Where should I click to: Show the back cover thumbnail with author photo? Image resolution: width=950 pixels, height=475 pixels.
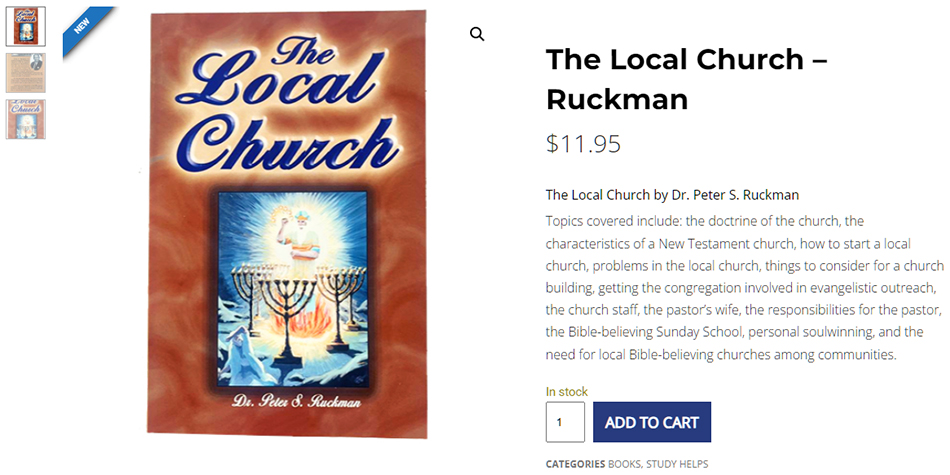pyautogui.click(x=25, y=72)
